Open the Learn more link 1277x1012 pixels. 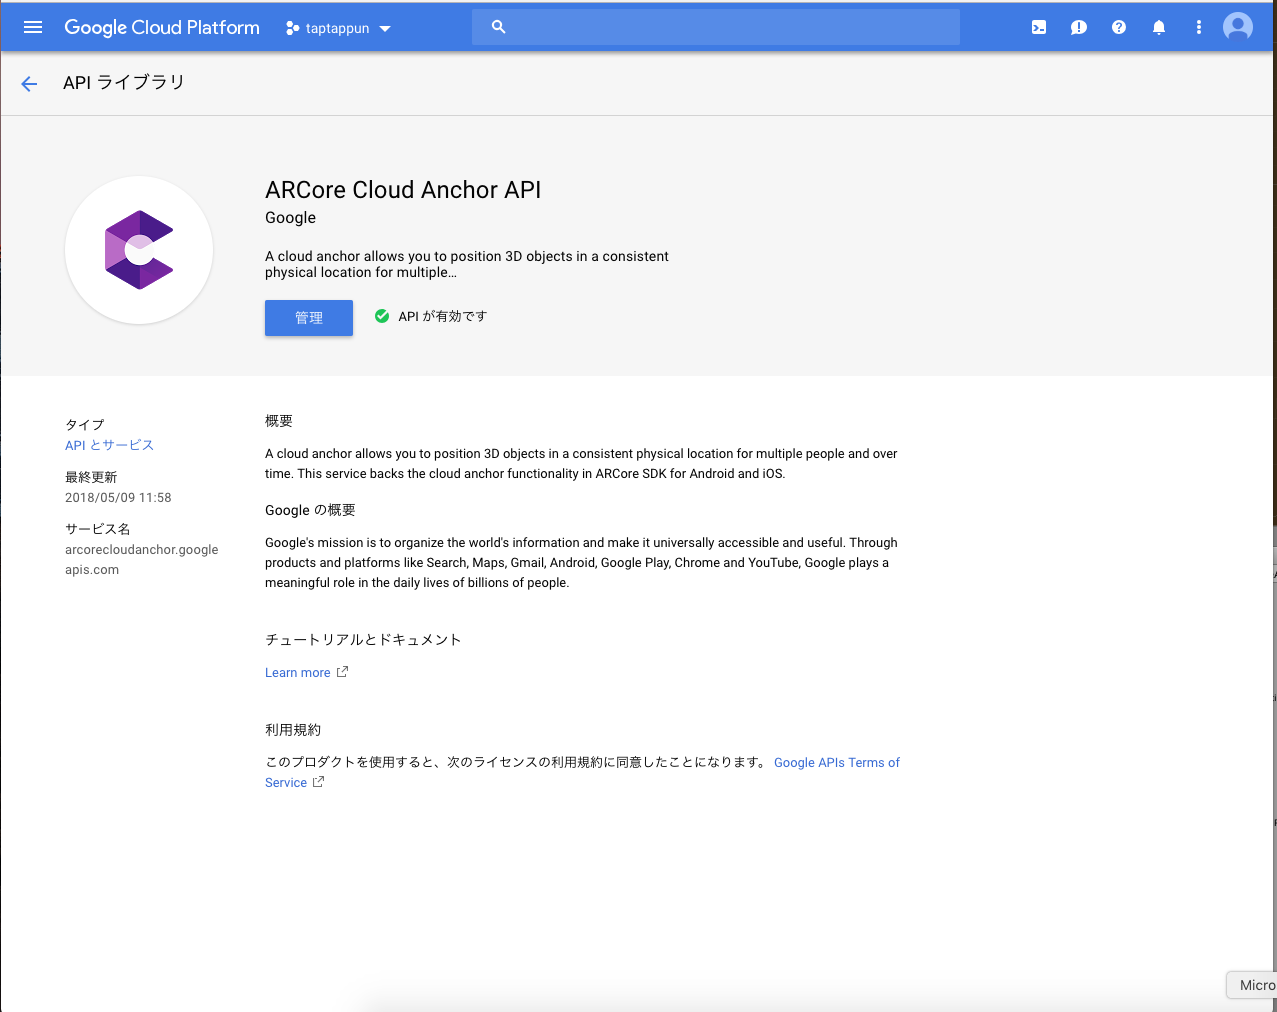[x=298, y=672]
